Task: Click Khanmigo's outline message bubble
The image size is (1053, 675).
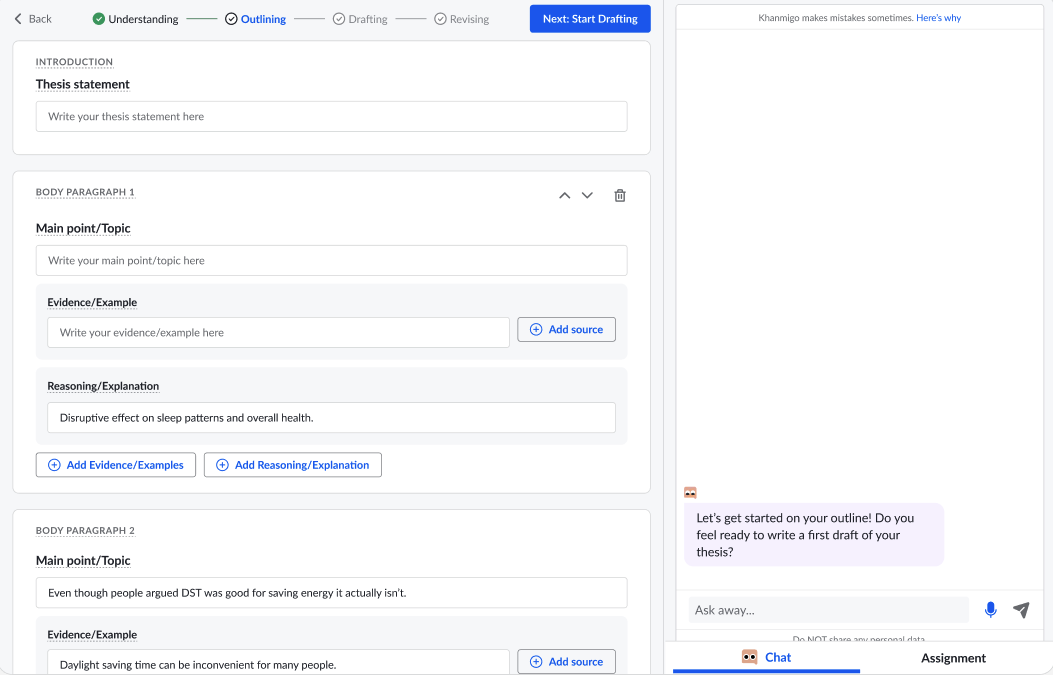Action: pos(814,535)
